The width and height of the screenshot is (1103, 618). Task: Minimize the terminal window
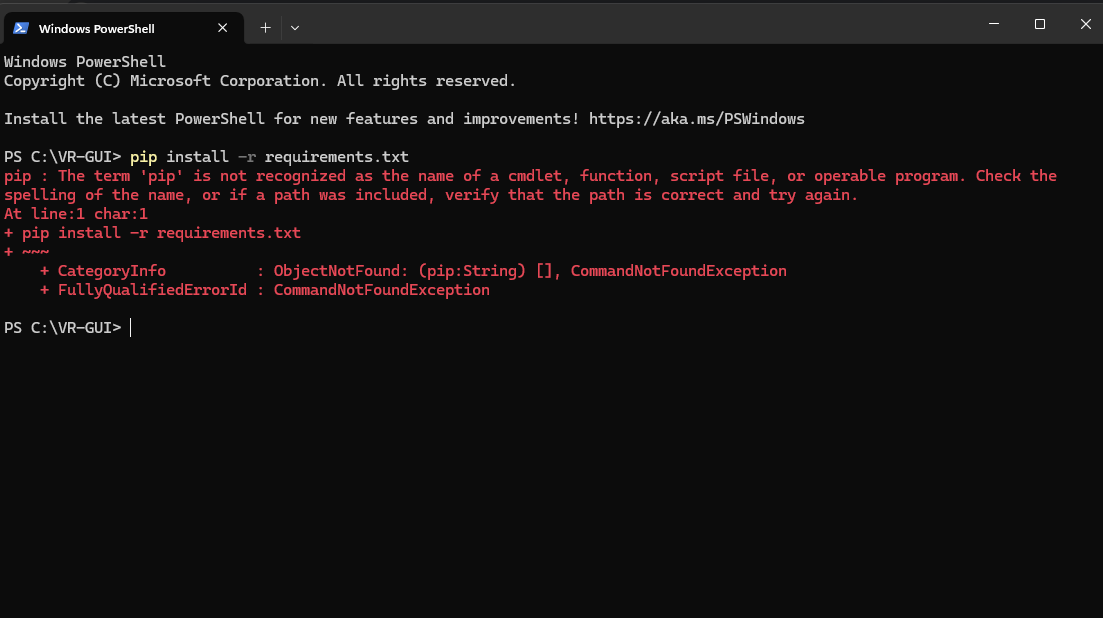pyautogui.click(x=992, y=24)
